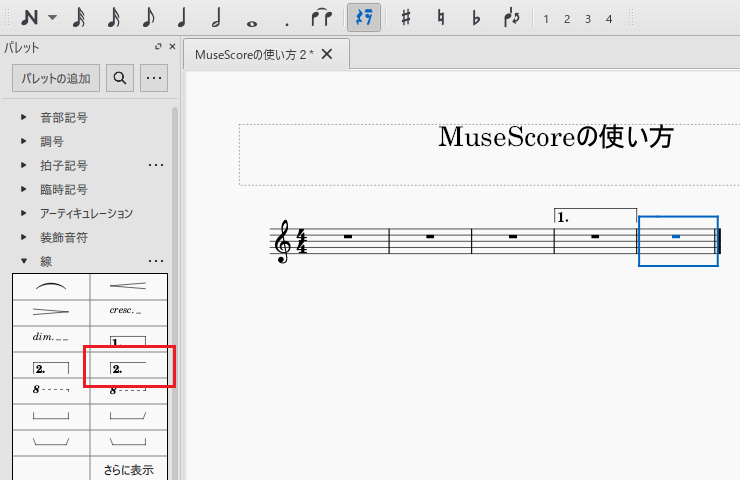Select voice 3
Viewport: 740px width, 480px height.
pos(588,19)
